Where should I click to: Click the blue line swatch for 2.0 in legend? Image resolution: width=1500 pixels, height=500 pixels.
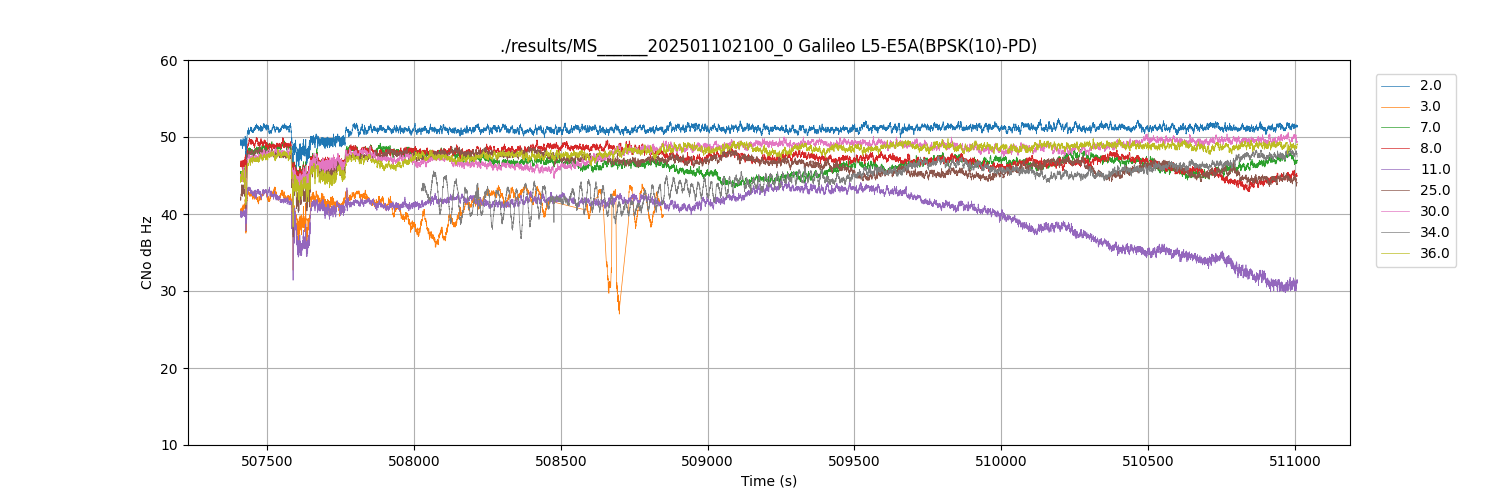point(1395,86)
